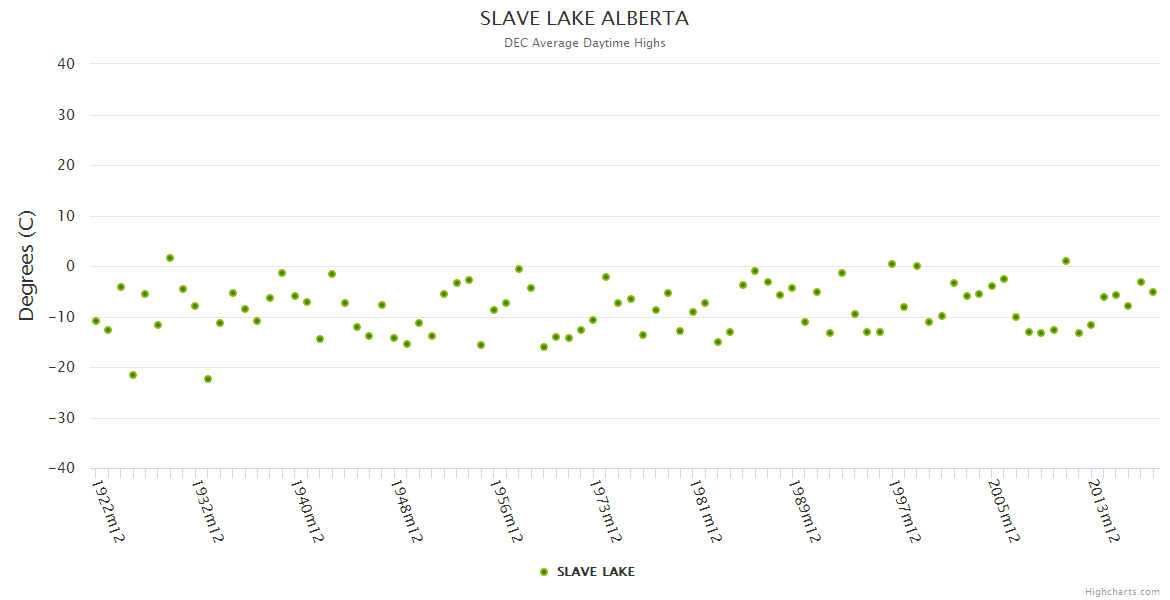
Task: Click the 0 label on the y-axis
Action: pos(71,267)
